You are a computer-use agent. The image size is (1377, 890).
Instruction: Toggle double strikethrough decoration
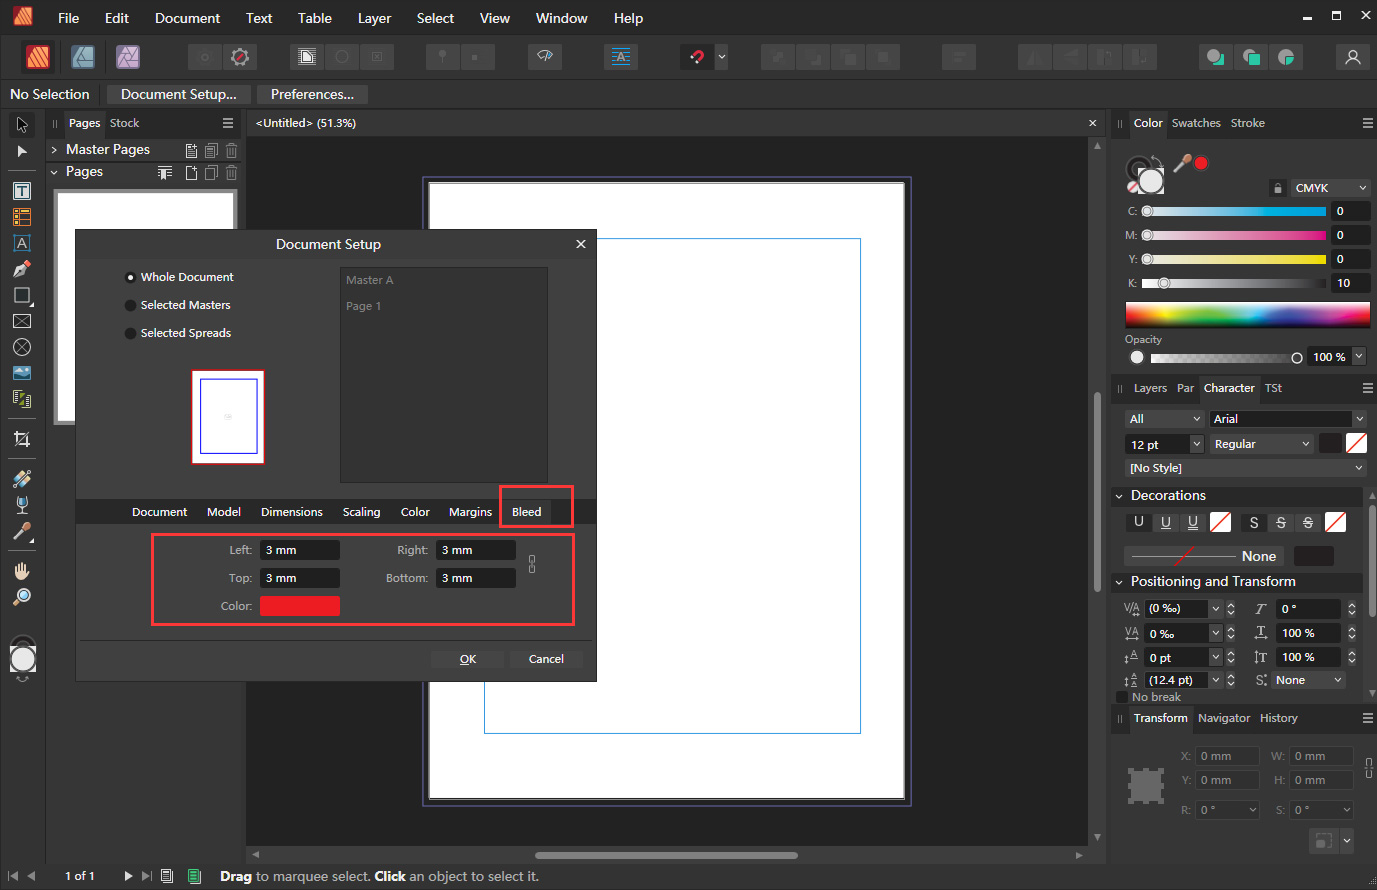click(x=1308, y=522)
